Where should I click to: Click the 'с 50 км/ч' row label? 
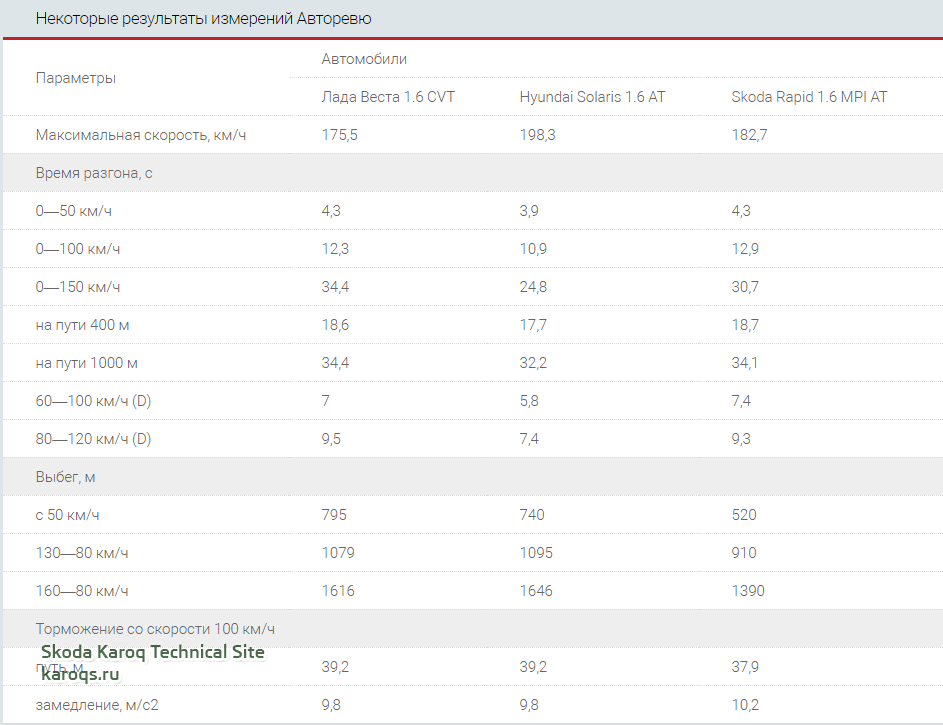[67, 515]
